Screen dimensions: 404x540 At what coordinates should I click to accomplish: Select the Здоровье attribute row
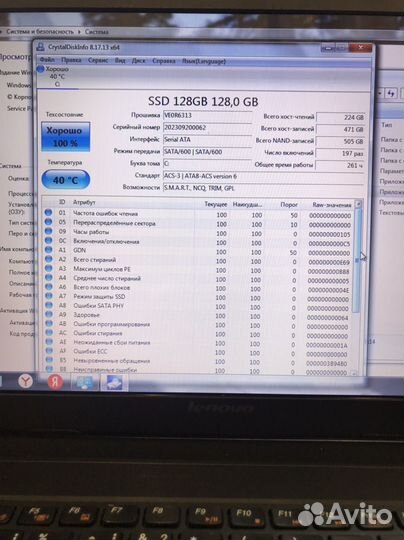(198, 316)
